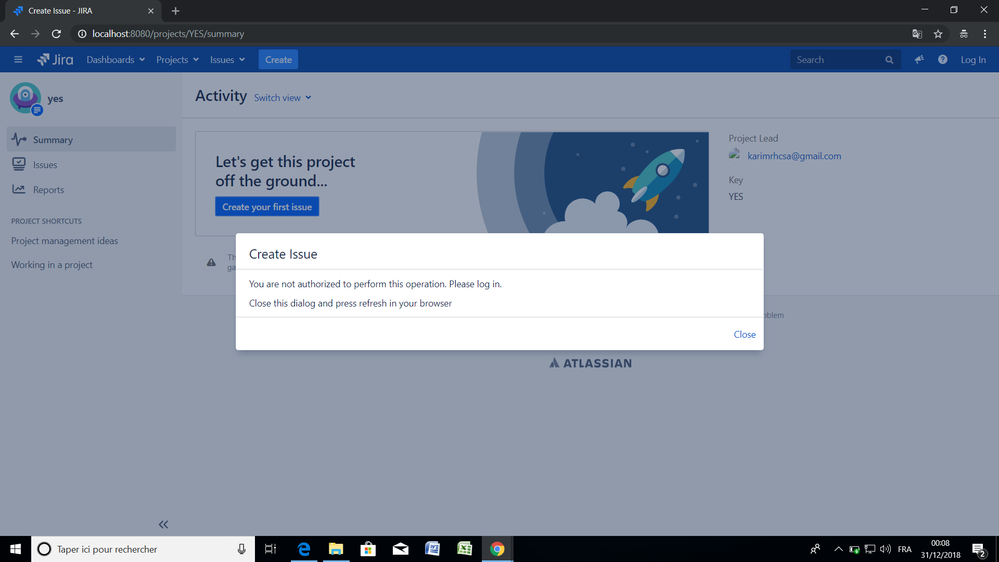Click the Reports chart icon
Viewport: 999px width, 562px height.
pyautogui.click(x=18, y=189)
